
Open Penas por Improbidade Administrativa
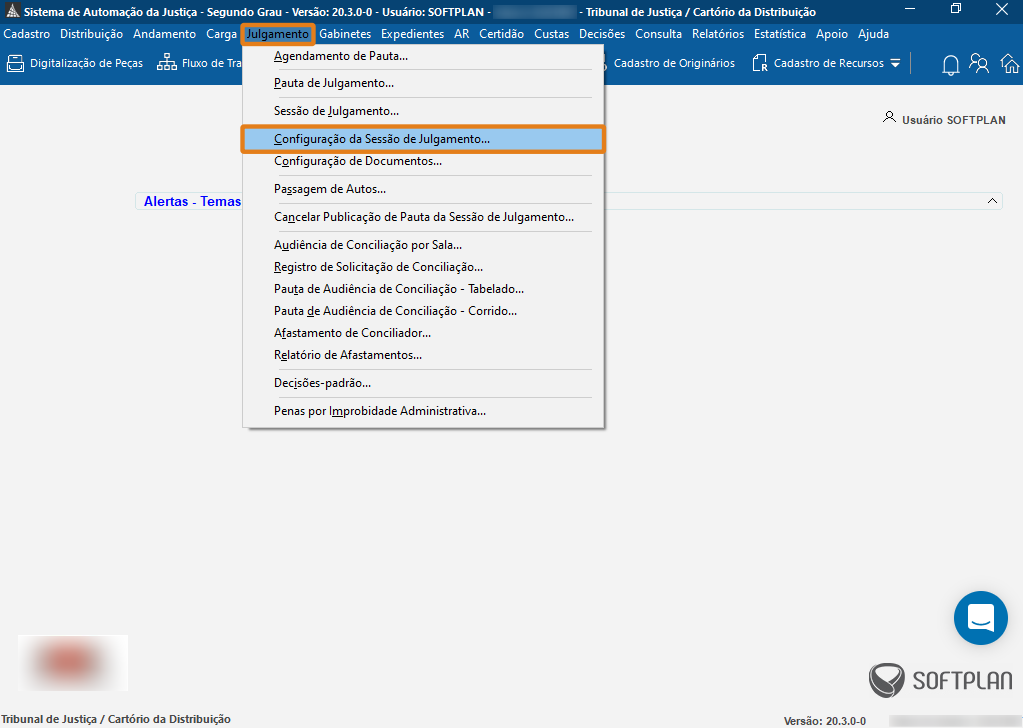(x=423, y=411)
